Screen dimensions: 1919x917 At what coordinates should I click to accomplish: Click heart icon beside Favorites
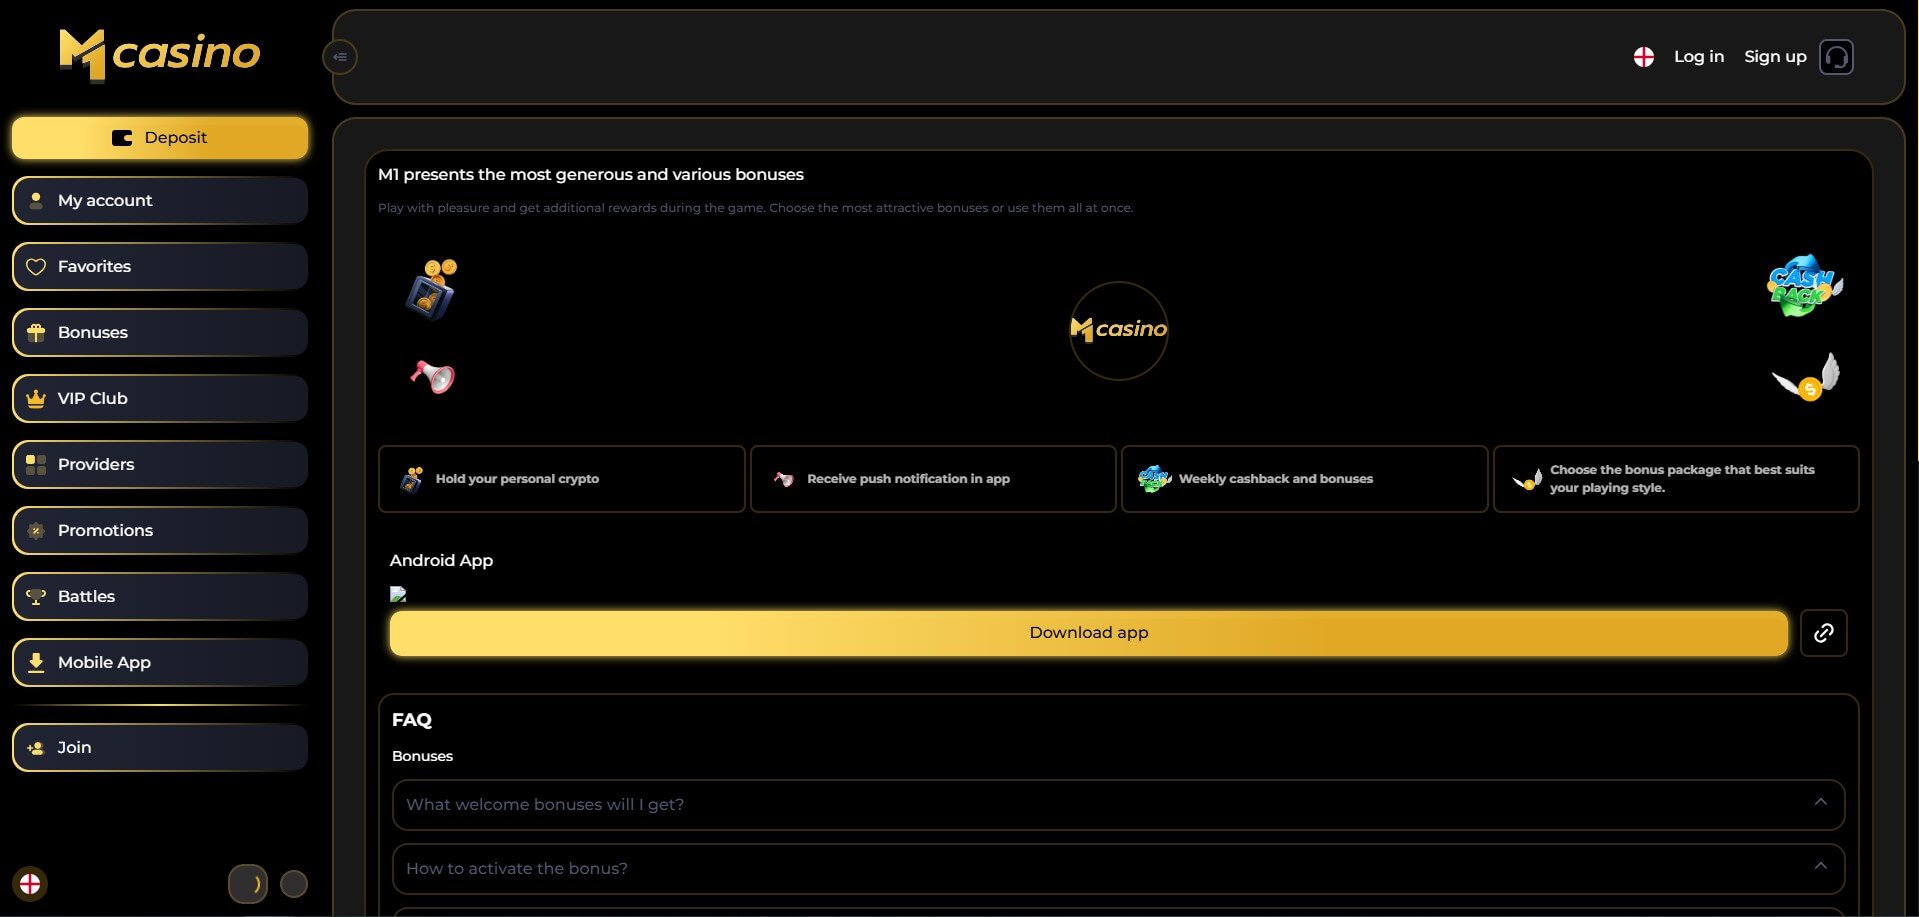[36, 267]
